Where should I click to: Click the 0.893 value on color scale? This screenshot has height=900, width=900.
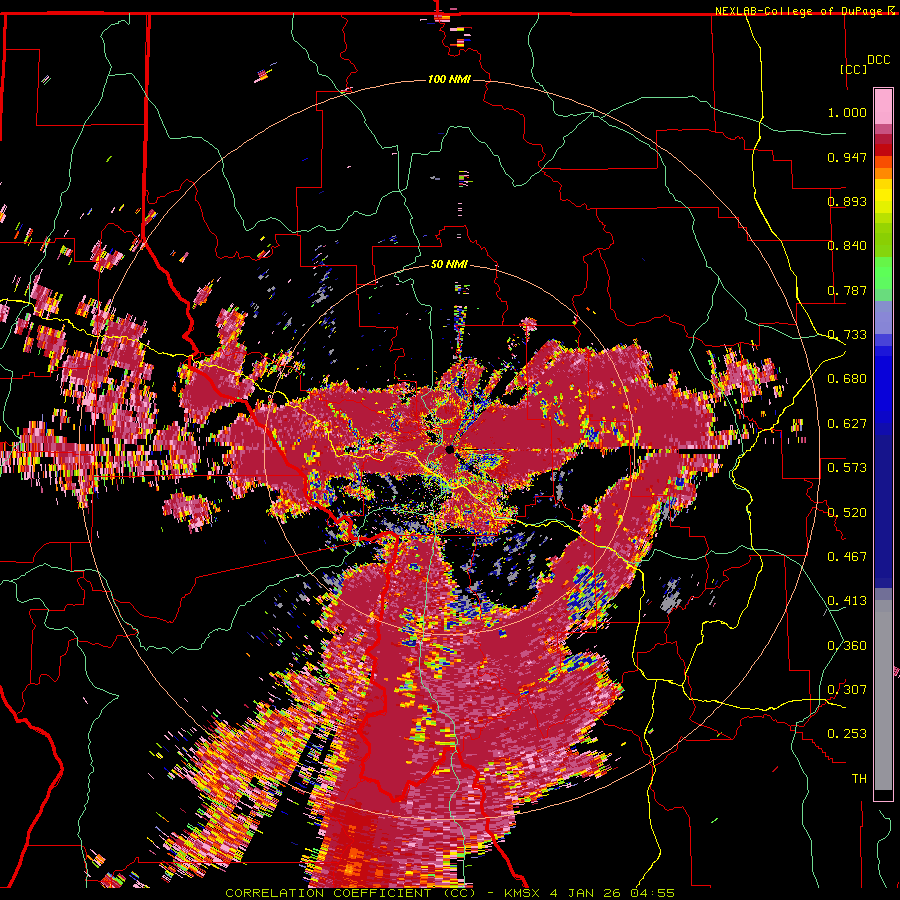(847, 201)
